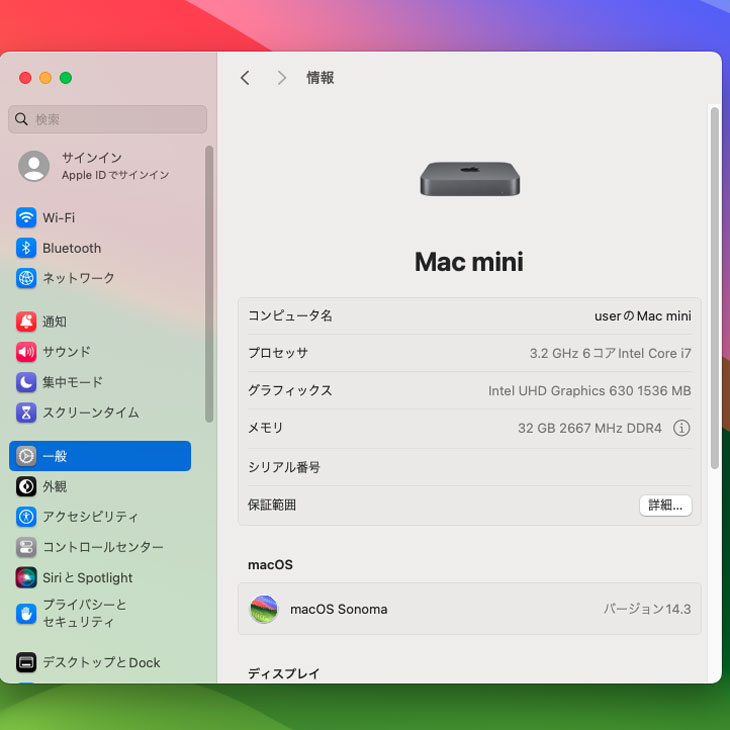Open コントロールセンター icon
This screenshot has width=730, height=730.
point(26,547)
